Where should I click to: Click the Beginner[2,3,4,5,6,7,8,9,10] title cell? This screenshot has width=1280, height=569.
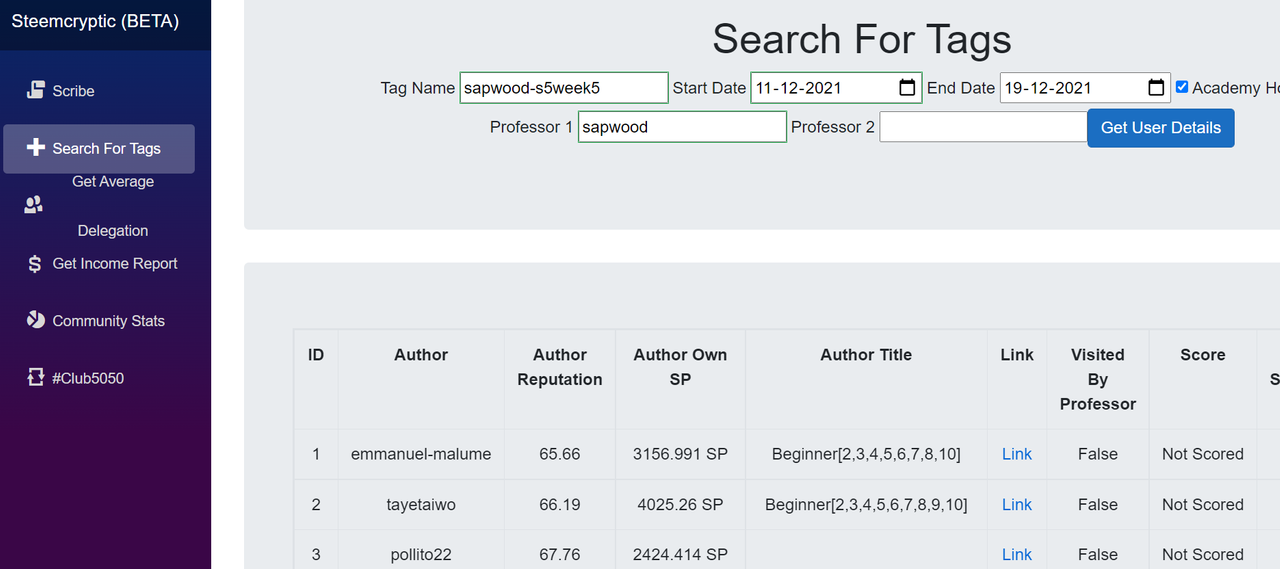866,505
